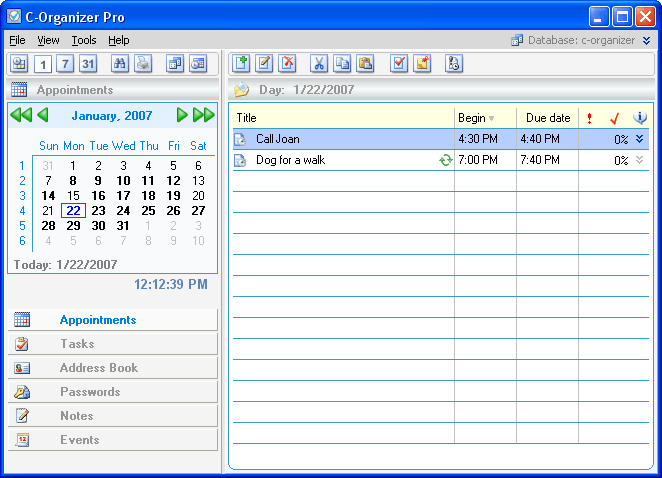Screen dimensions: 662x478
Task: Expand the Database: c-organizer dropdown chevron
Action: tap(646, 40)
